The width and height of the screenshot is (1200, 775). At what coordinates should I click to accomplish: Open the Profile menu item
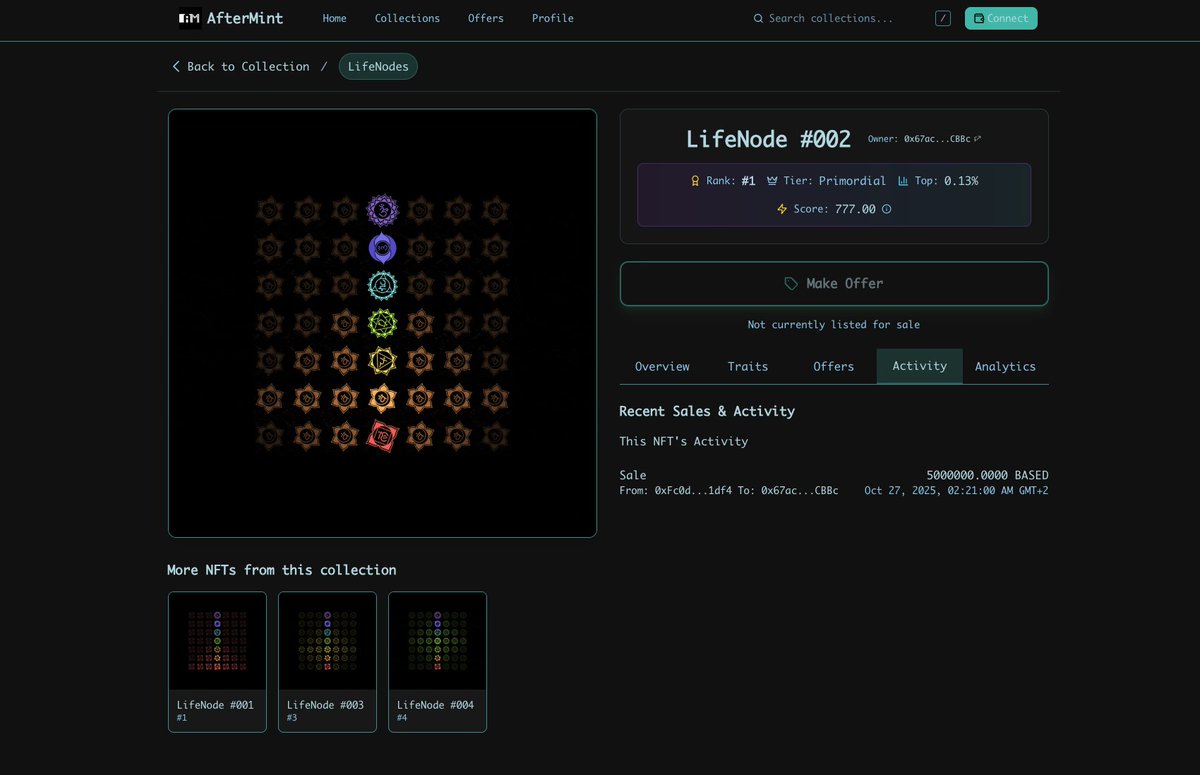tap(553, 18)
